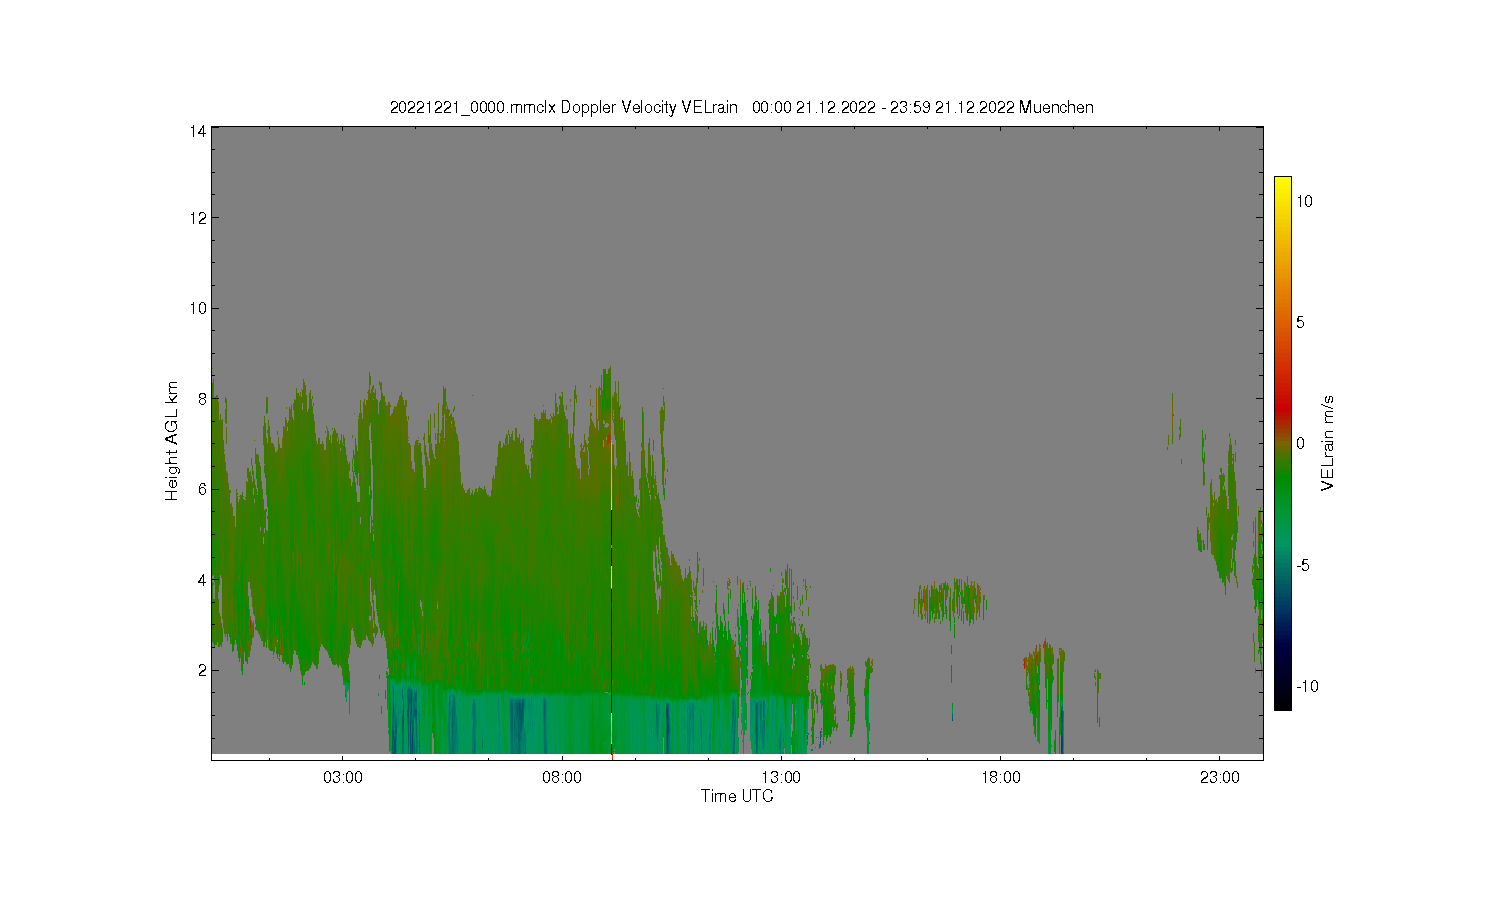Click the height axis label 8
The image size is (1500, 900).
(x=202, y=398)
